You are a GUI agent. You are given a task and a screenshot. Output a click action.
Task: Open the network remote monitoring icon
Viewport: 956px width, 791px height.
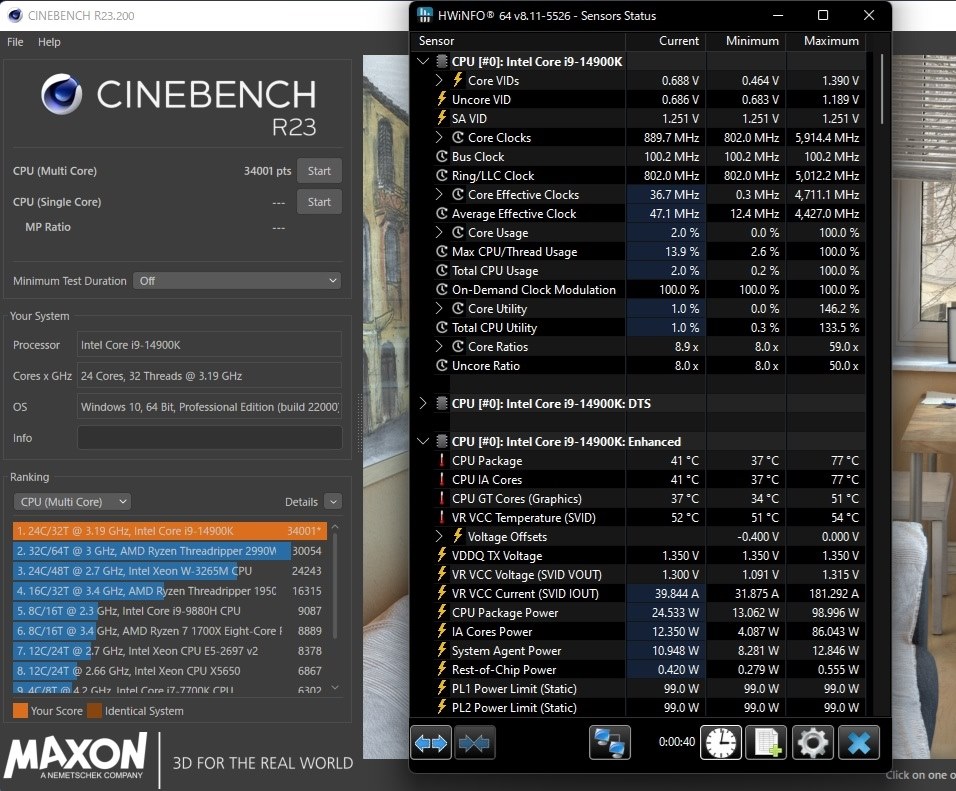(610, 743)
